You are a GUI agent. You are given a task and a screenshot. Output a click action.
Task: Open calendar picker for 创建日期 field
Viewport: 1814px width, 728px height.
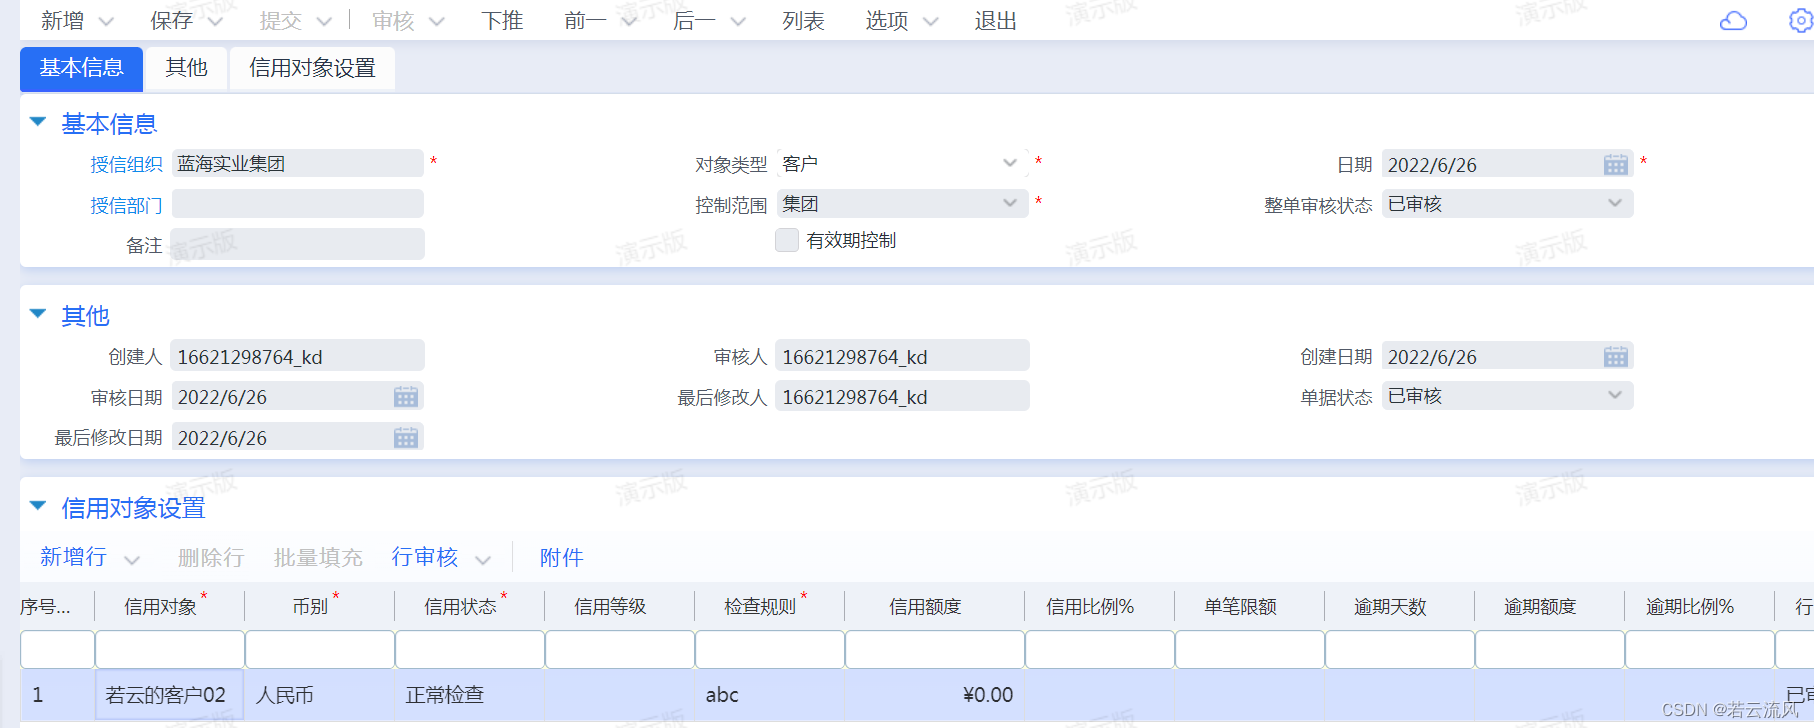(x=1615, y=357)
